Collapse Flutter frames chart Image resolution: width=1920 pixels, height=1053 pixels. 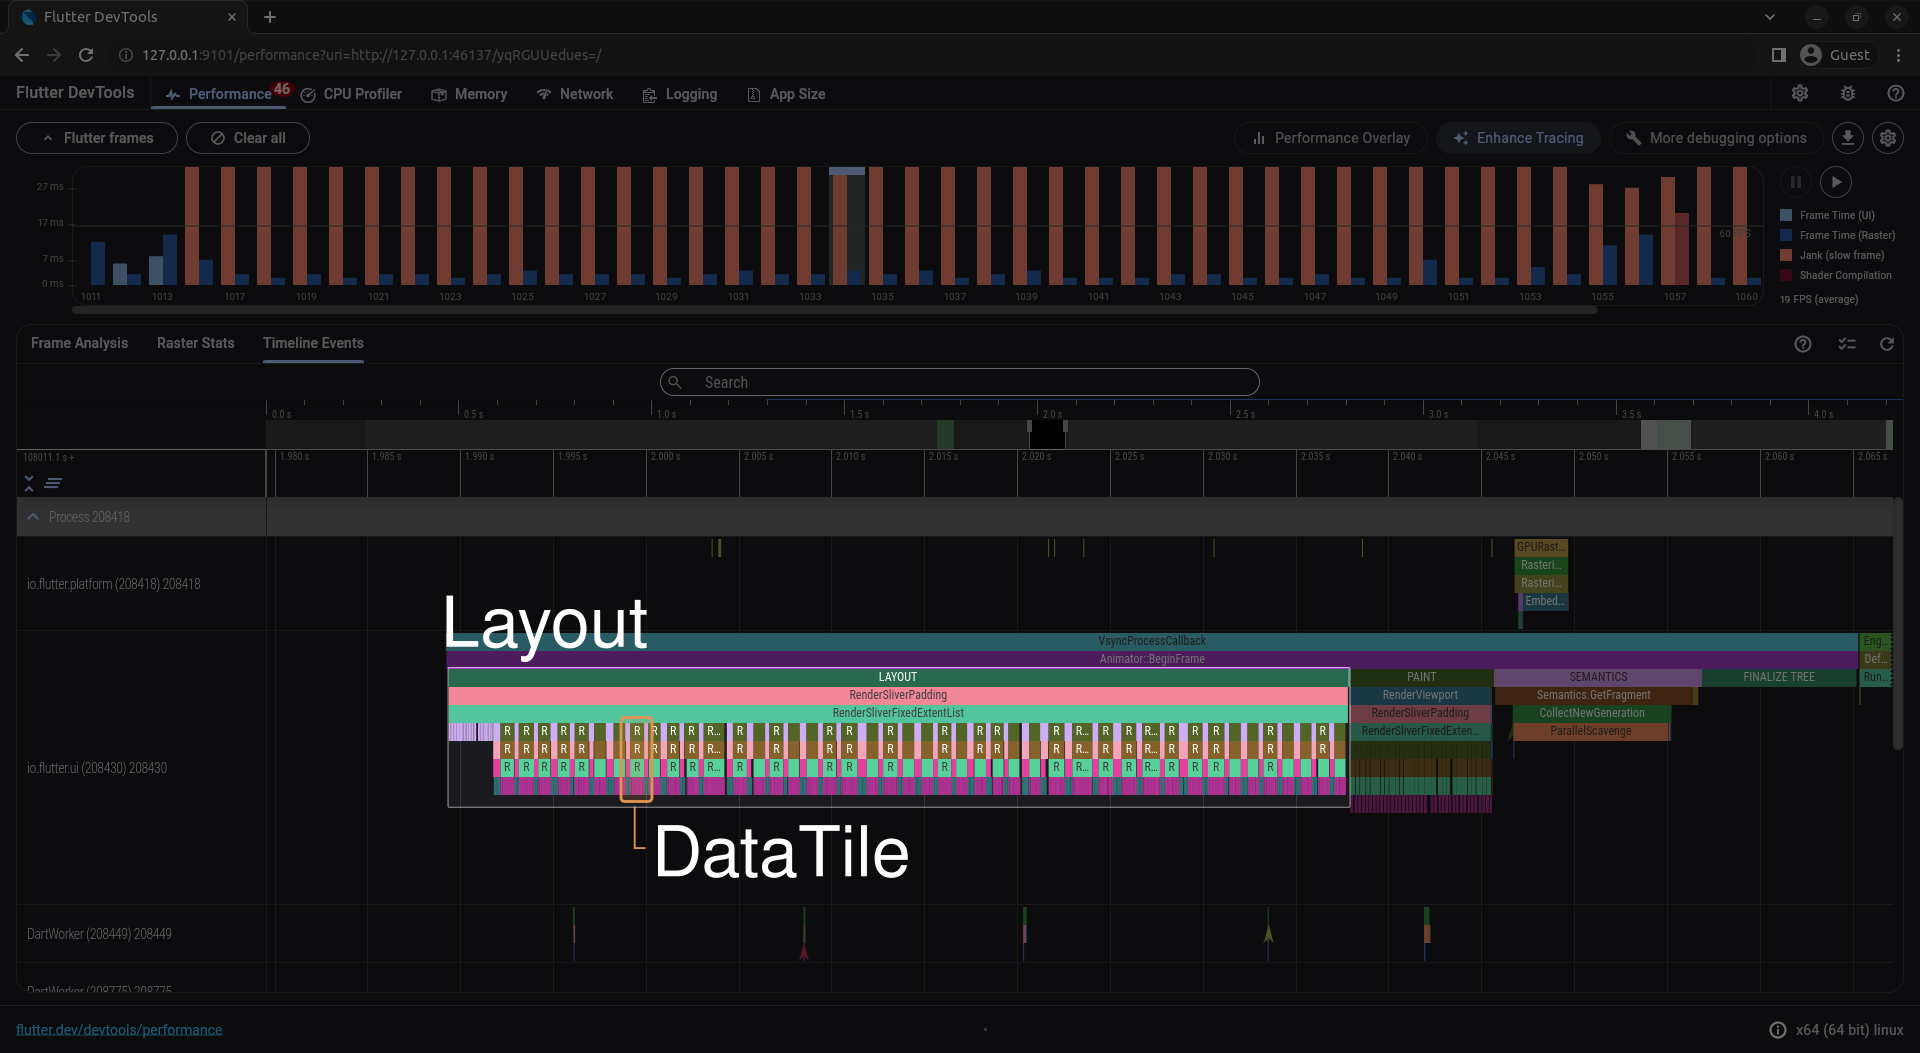97,138
